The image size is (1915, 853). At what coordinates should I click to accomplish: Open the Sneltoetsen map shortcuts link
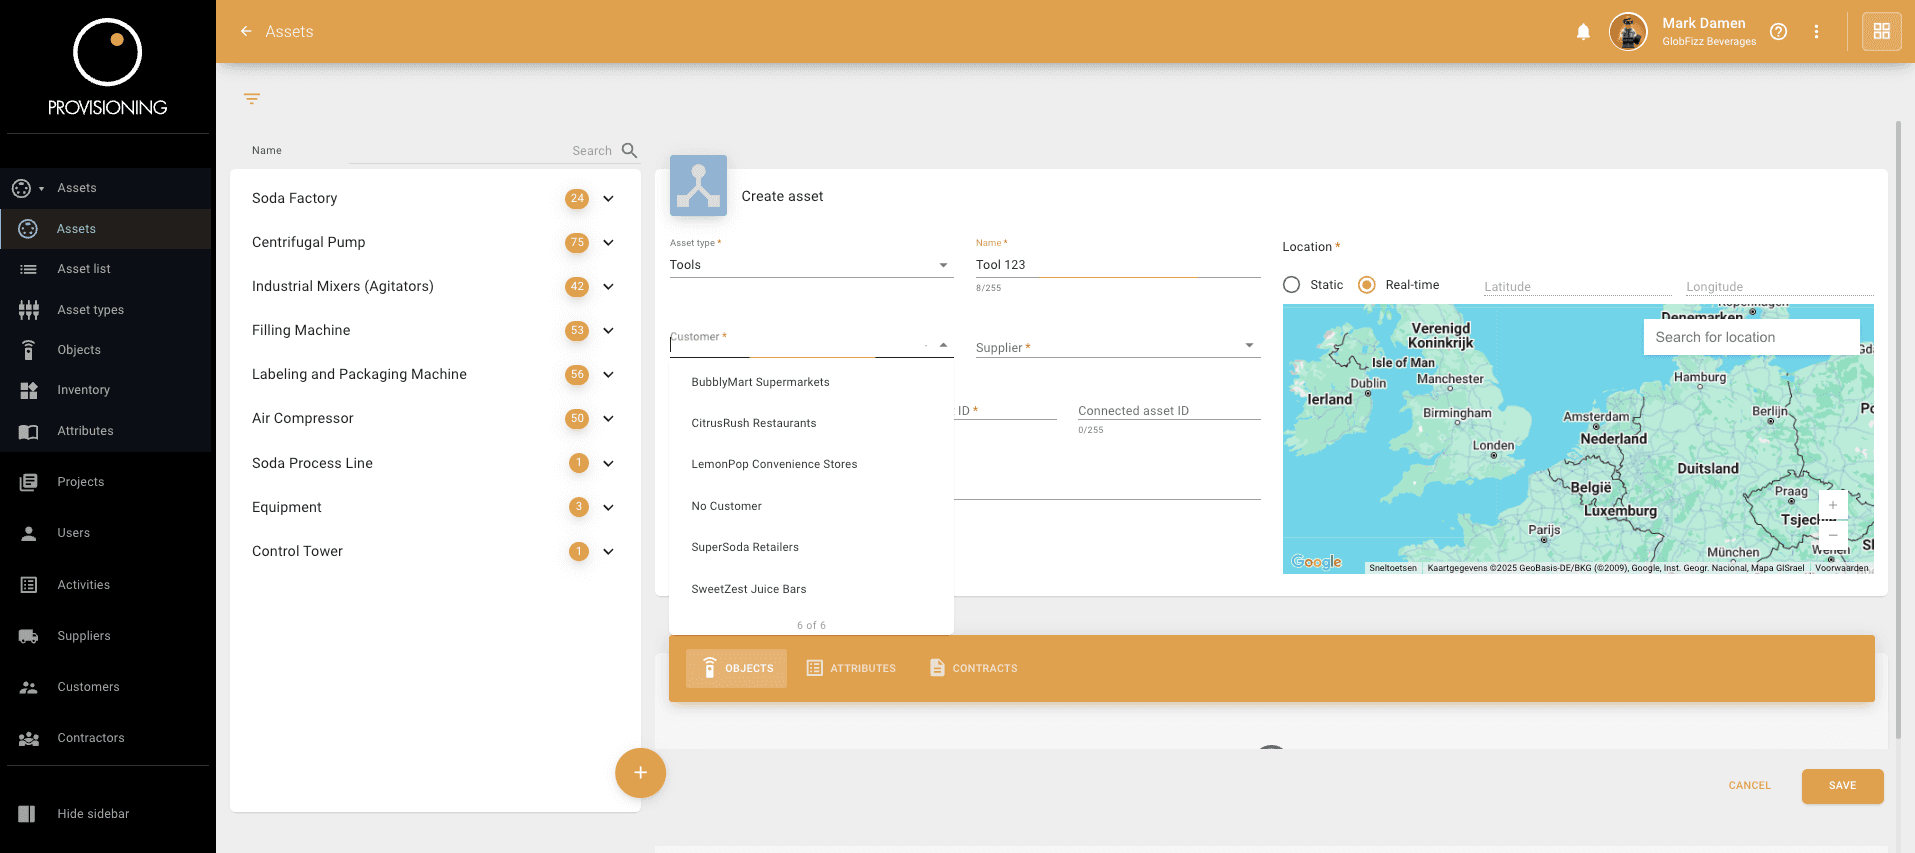click(1392, 568)
